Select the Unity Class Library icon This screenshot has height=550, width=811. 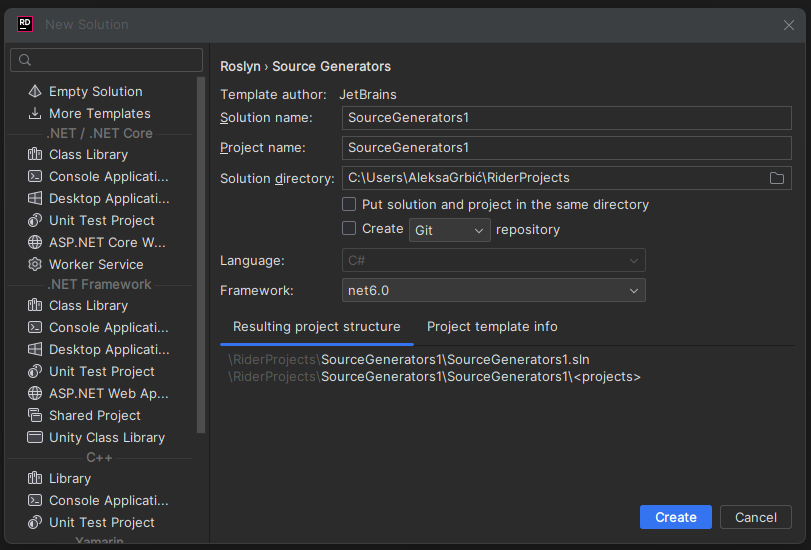(x=35, y=437)
